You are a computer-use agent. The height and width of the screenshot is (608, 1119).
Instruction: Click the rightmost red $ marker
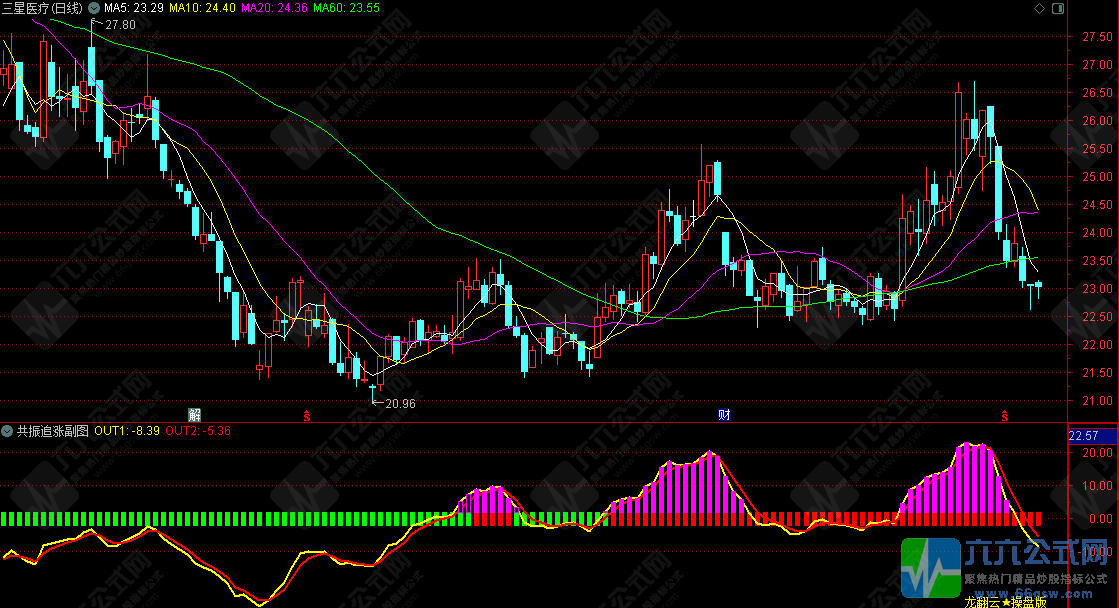click(x=1005, y=414)
